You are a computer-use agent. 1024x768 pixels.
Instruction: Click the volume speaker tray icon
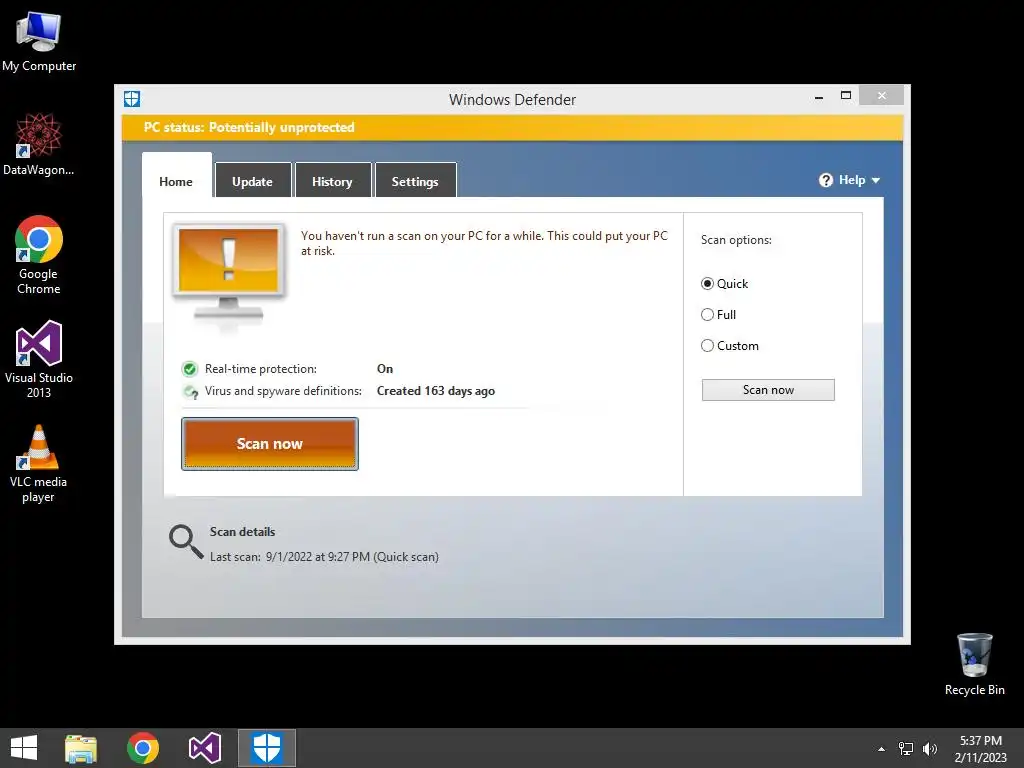pyautogui.click(x=930, y=749)
